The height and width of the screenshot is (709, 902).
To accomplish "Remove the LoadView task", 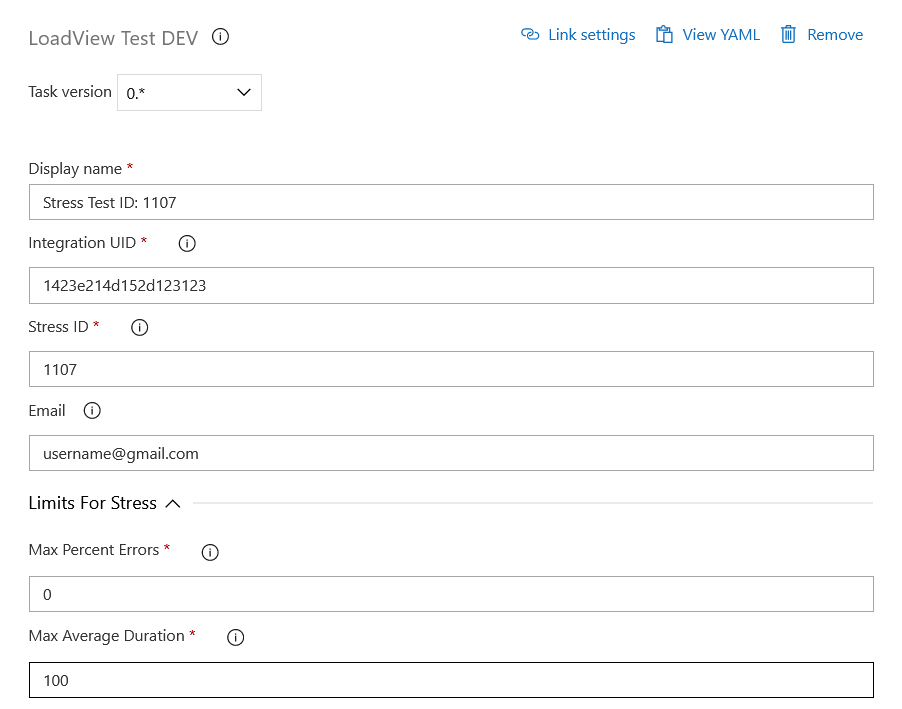I will pyautogui.click(x=834, y=35).
